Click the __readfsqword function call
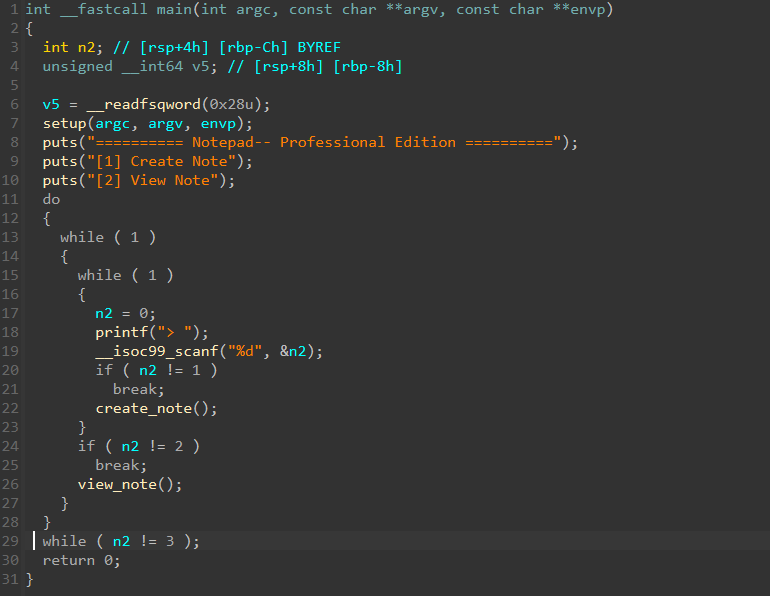Viewport: 770px width, 596px height. click(143, 105)
